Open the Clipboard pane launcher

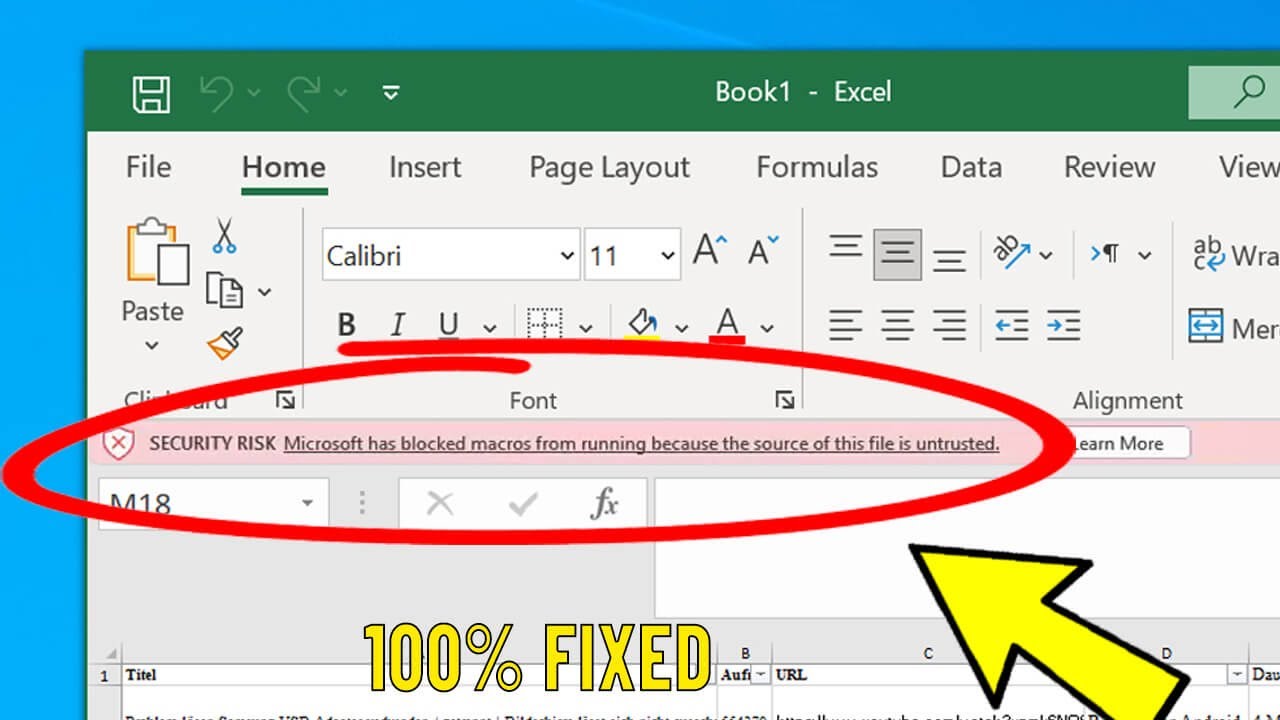(286, 400)
